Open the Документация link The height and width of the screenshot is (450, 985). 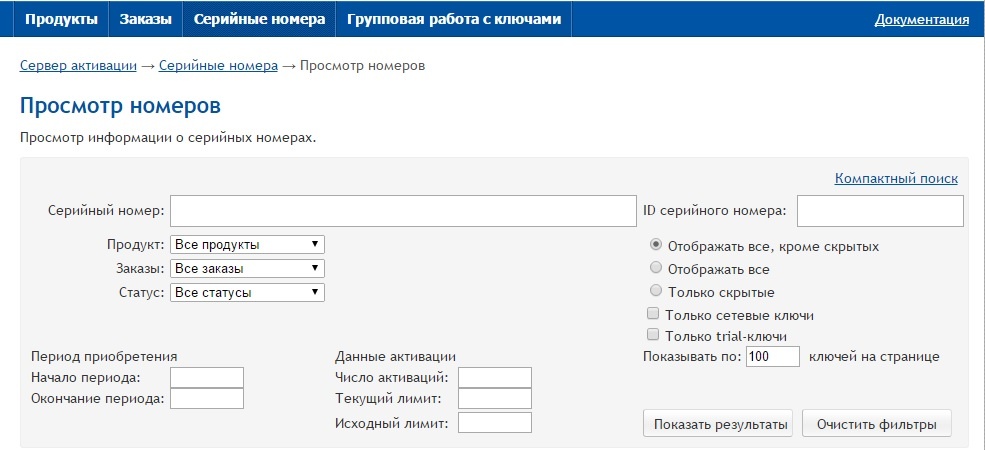[x=921, y=19]
